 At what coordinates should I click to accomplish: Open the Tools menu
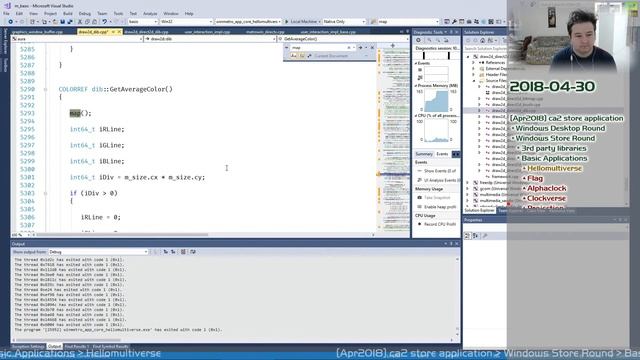tap(118, 13)
